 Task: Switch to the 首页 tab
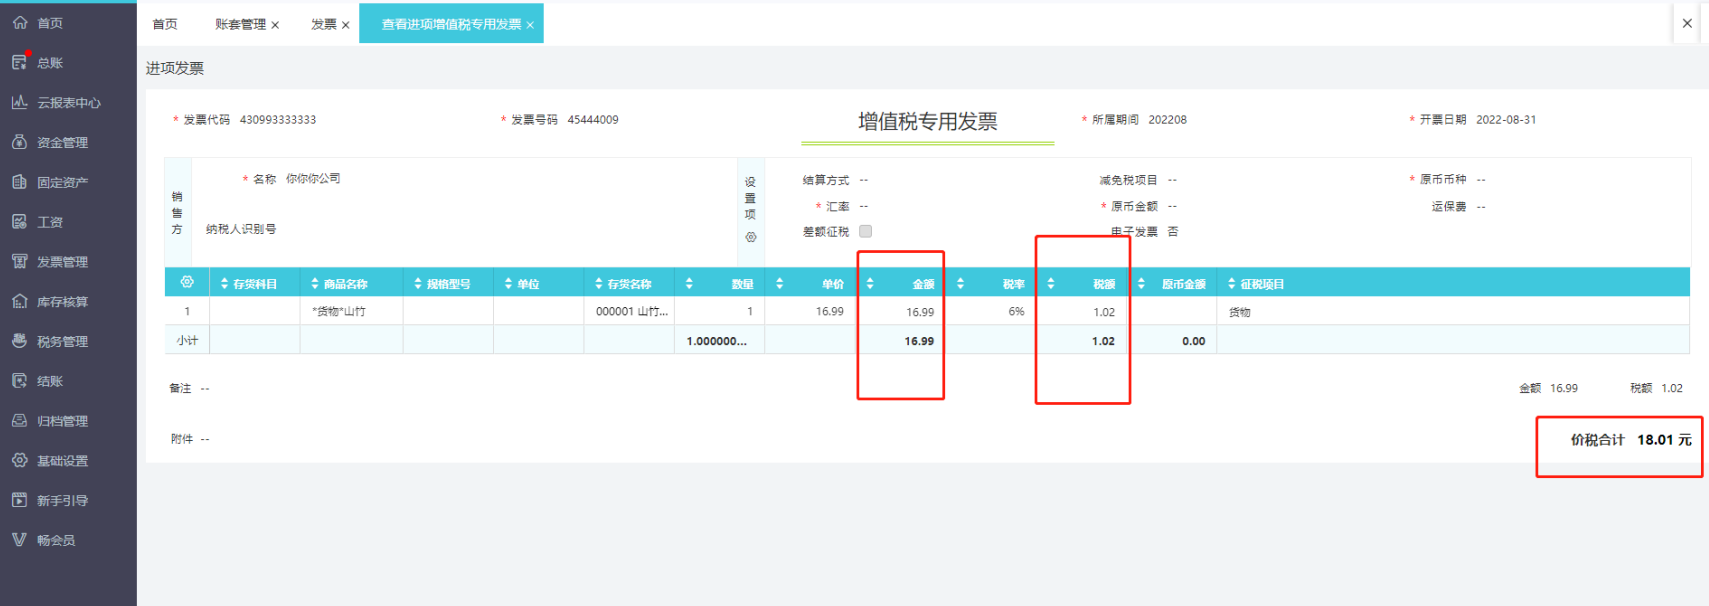point(165,24)
